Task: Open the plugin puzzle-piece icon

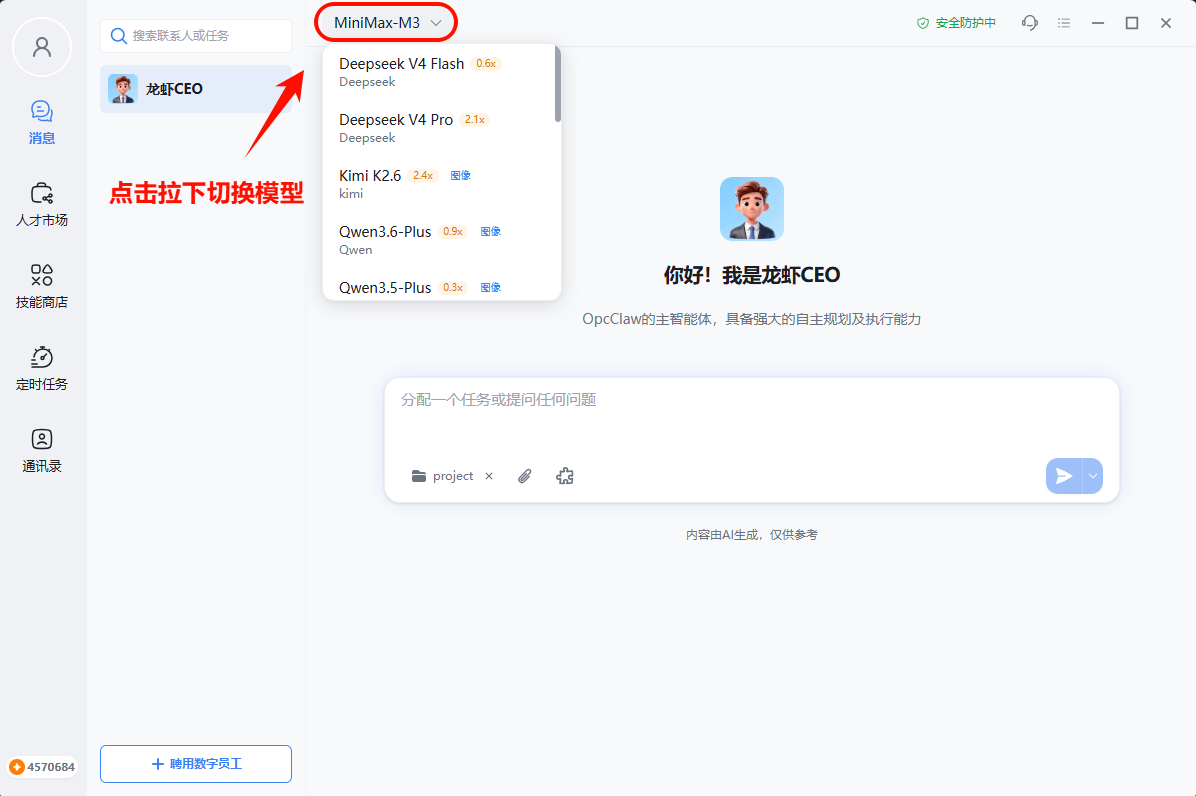Action: (564, 477)
